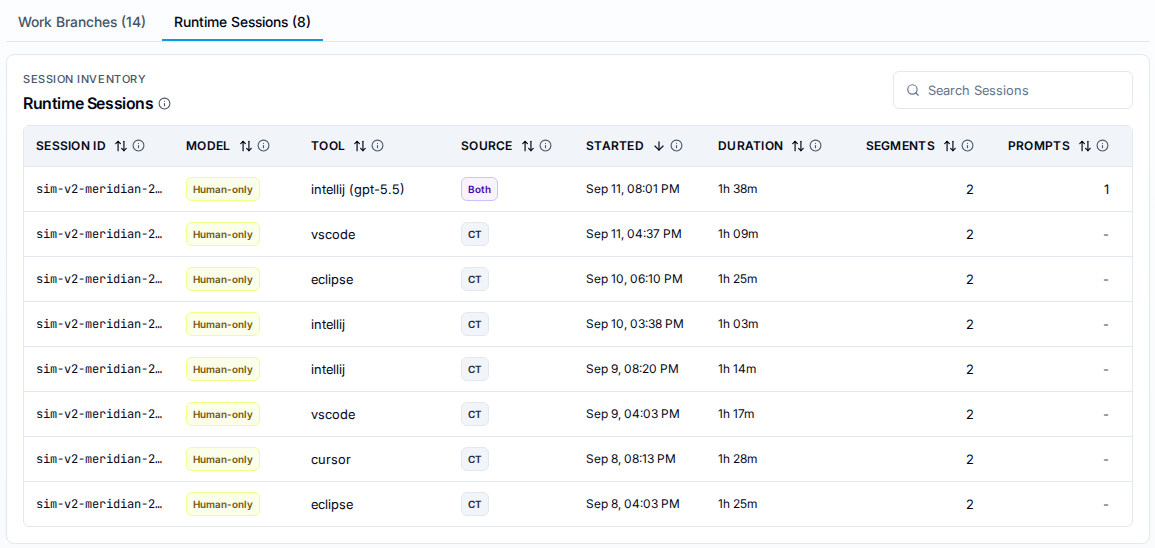The height and width of the screenshot is (548, 1155).
Task: Sort by Session ID column arrows
Action: pos(121,146)
